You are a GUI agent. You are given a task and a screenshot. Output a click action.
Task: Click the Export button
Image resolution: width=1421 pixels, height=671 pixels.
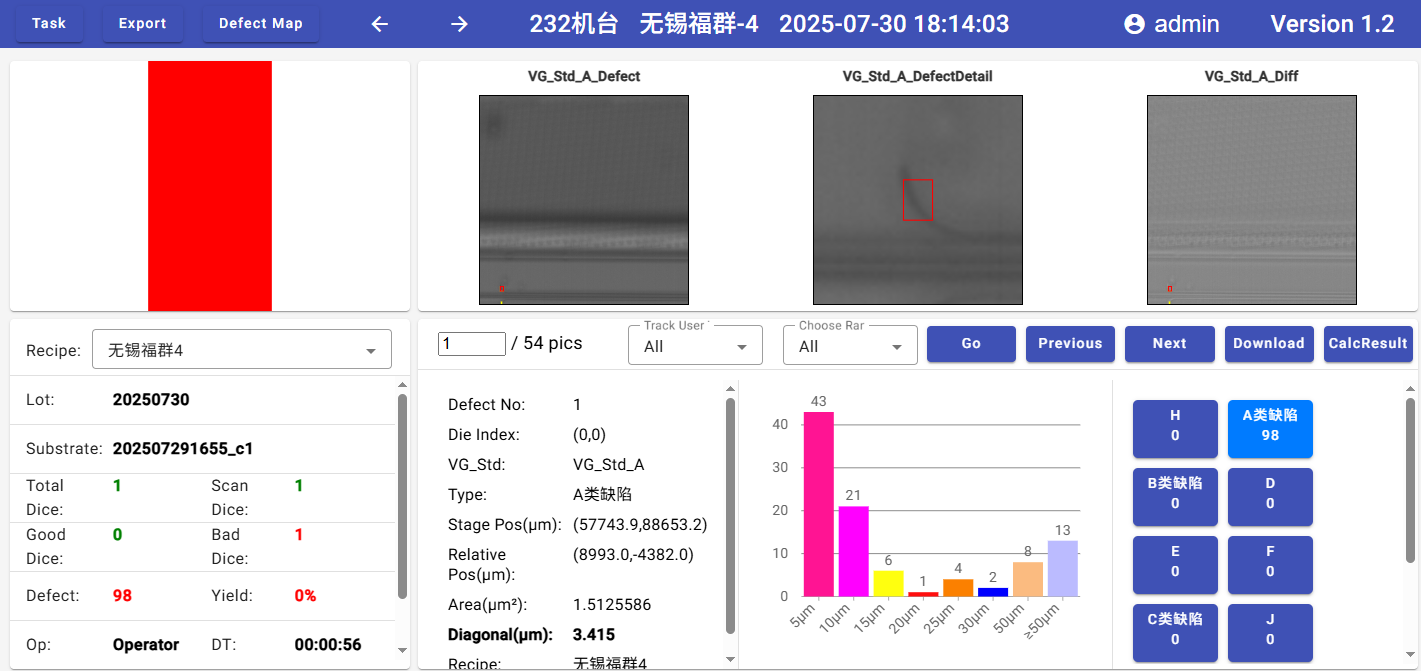tap(142, 24)
